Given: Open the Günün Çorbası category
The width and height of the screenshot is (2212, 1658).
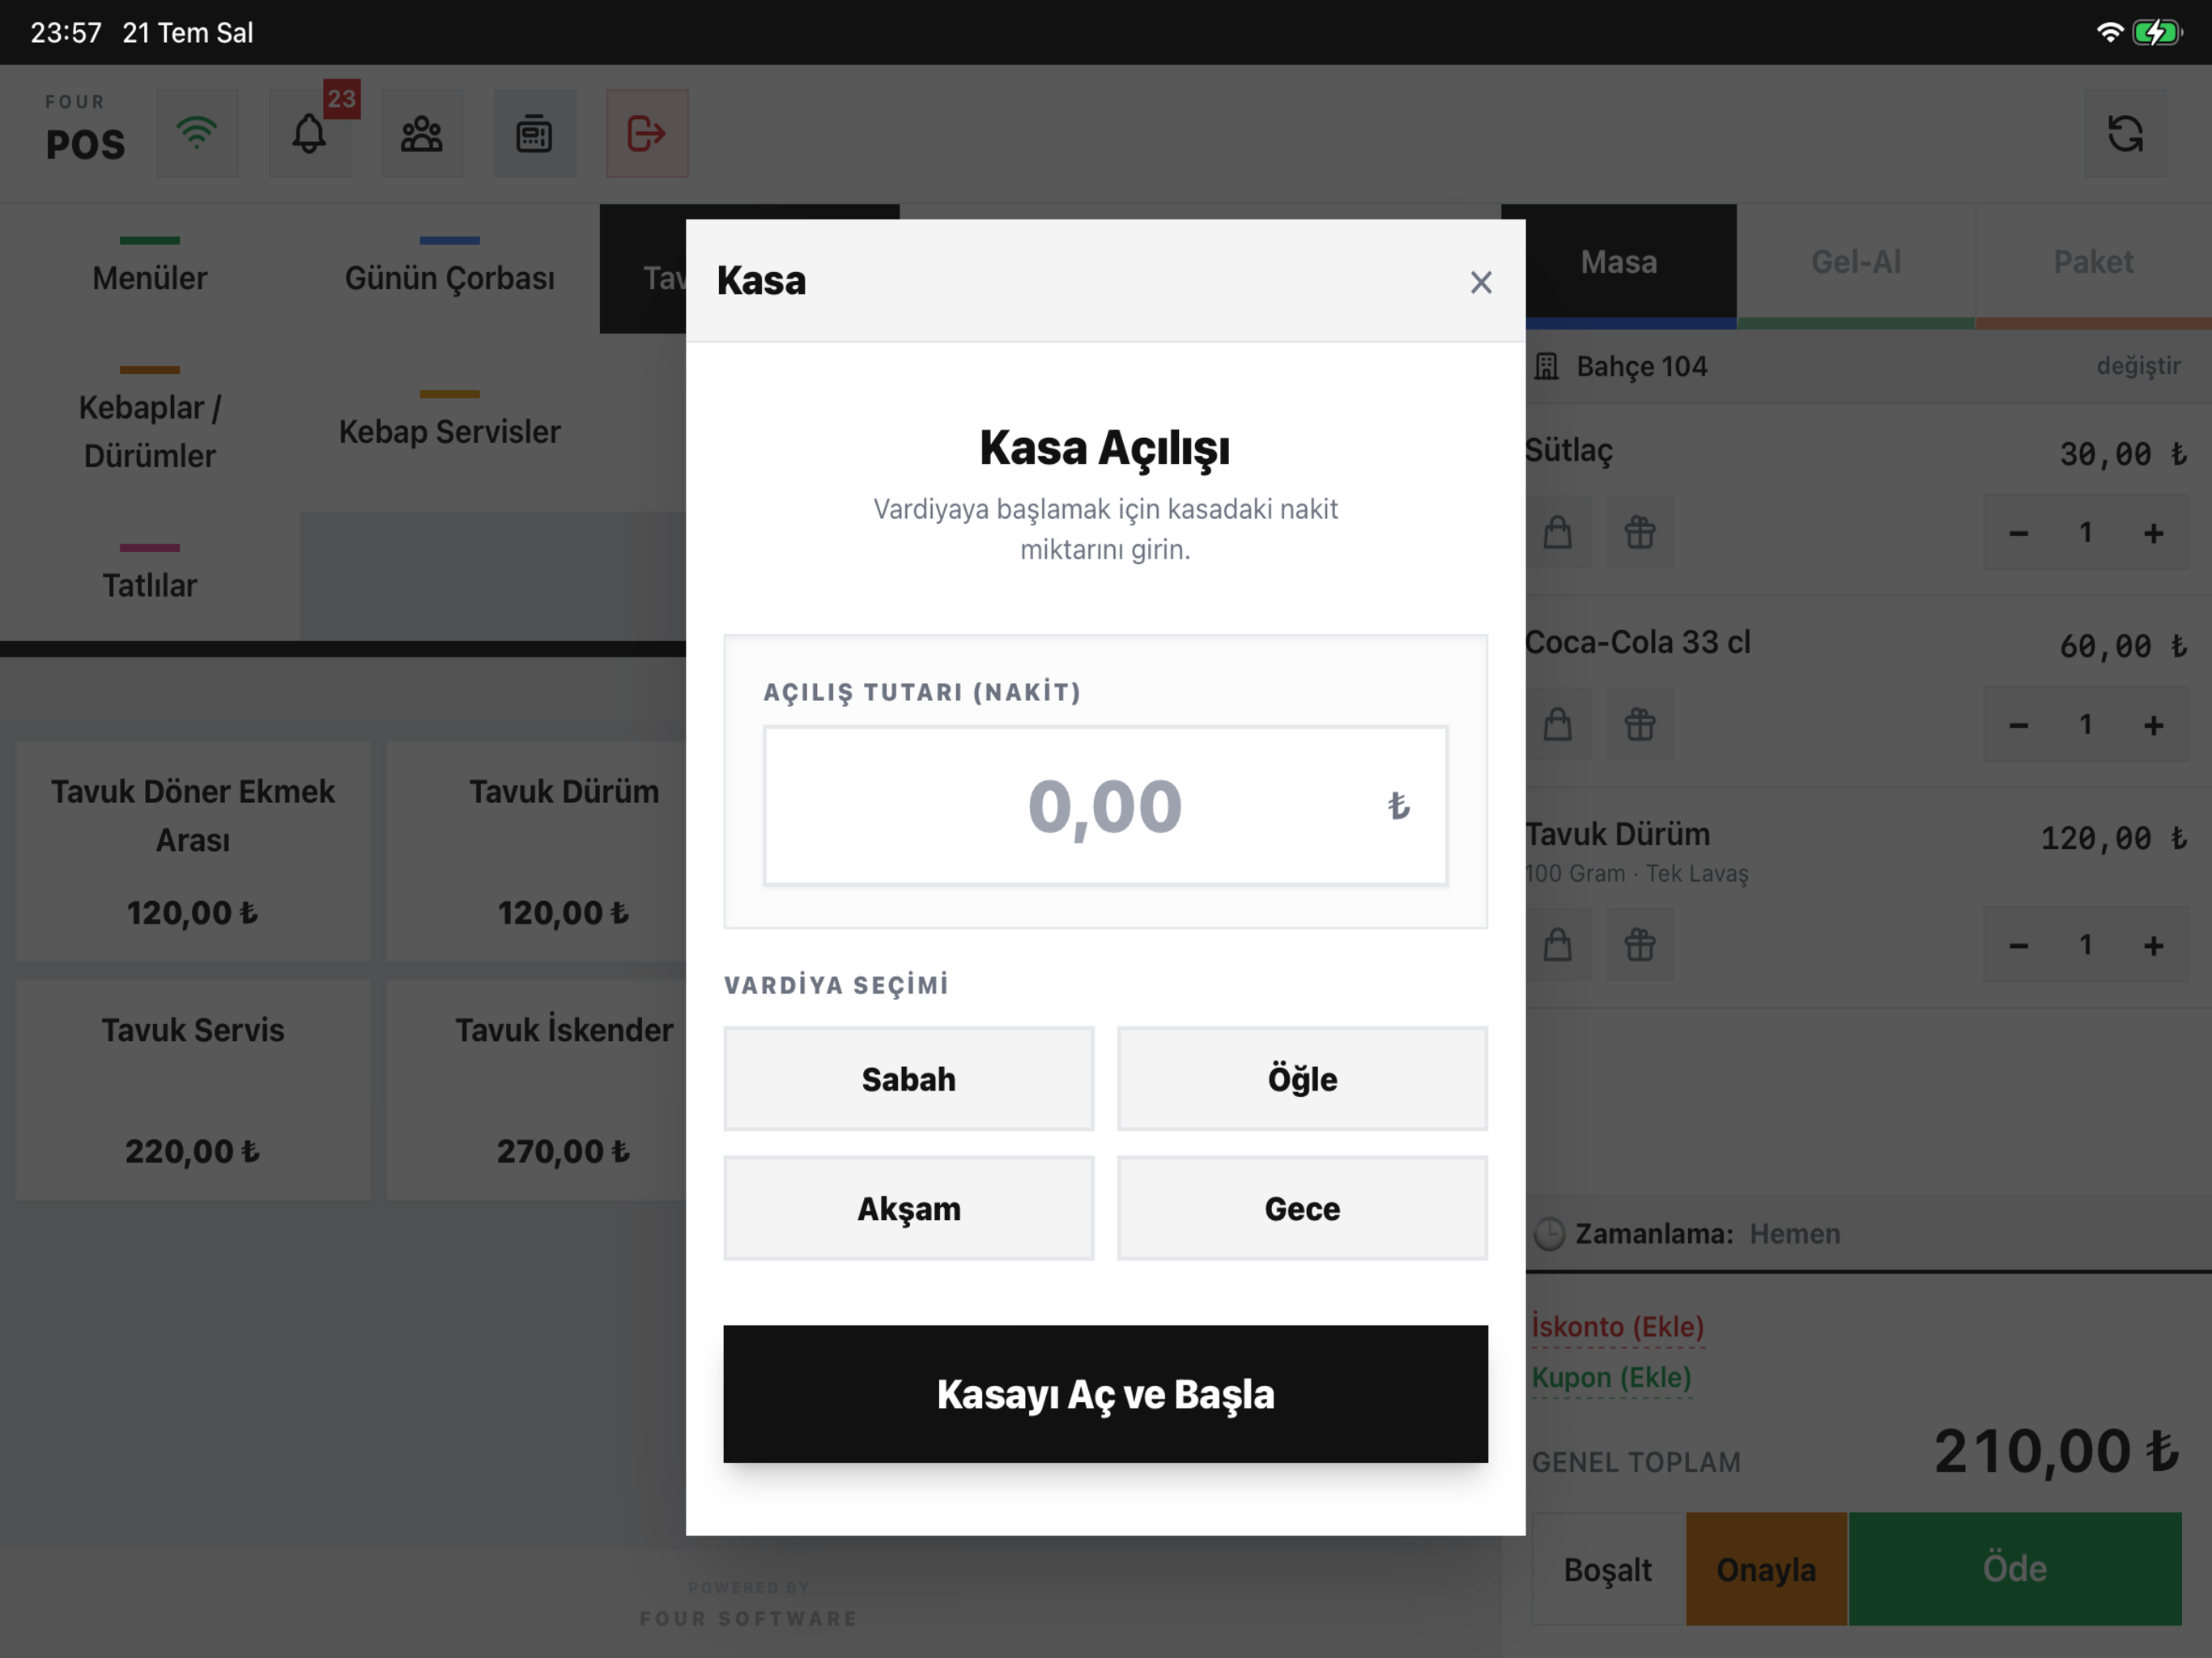Looking at the screenshot, I should click(x=450, y=269).
